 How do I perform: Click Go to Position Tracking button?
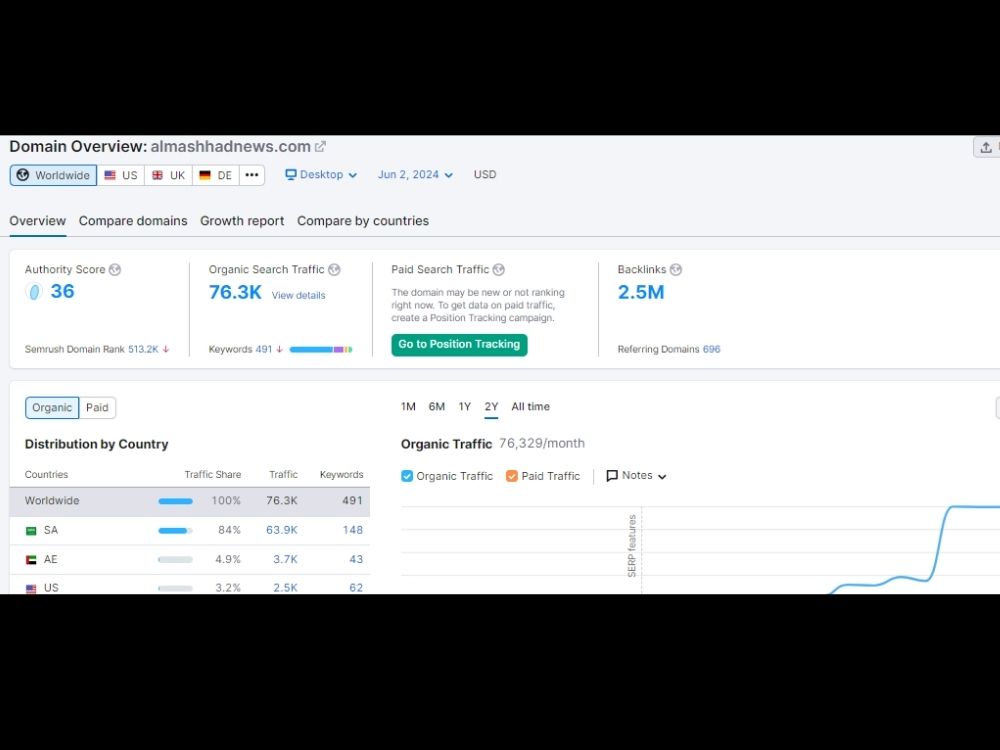tap(459, 344)
